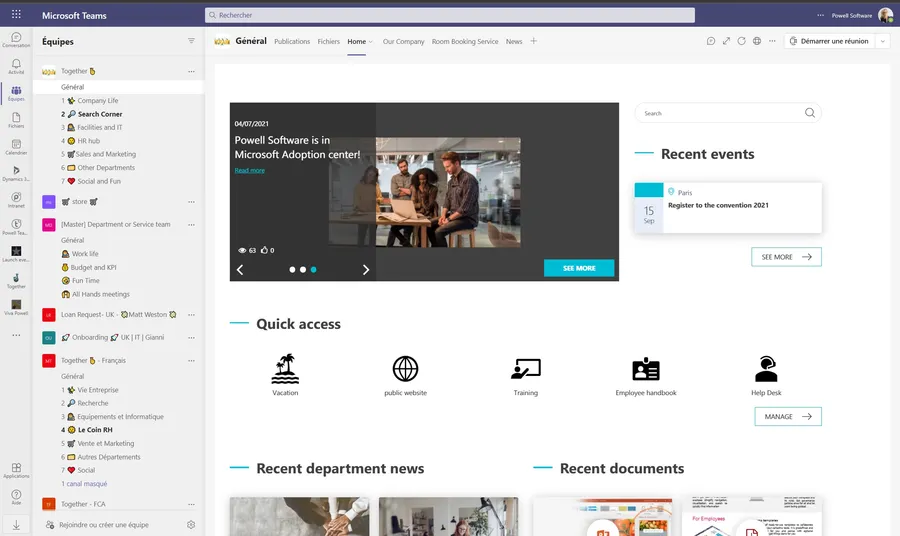
Task: Open Register to the convention 2021 event
Action: coord(718,205)
